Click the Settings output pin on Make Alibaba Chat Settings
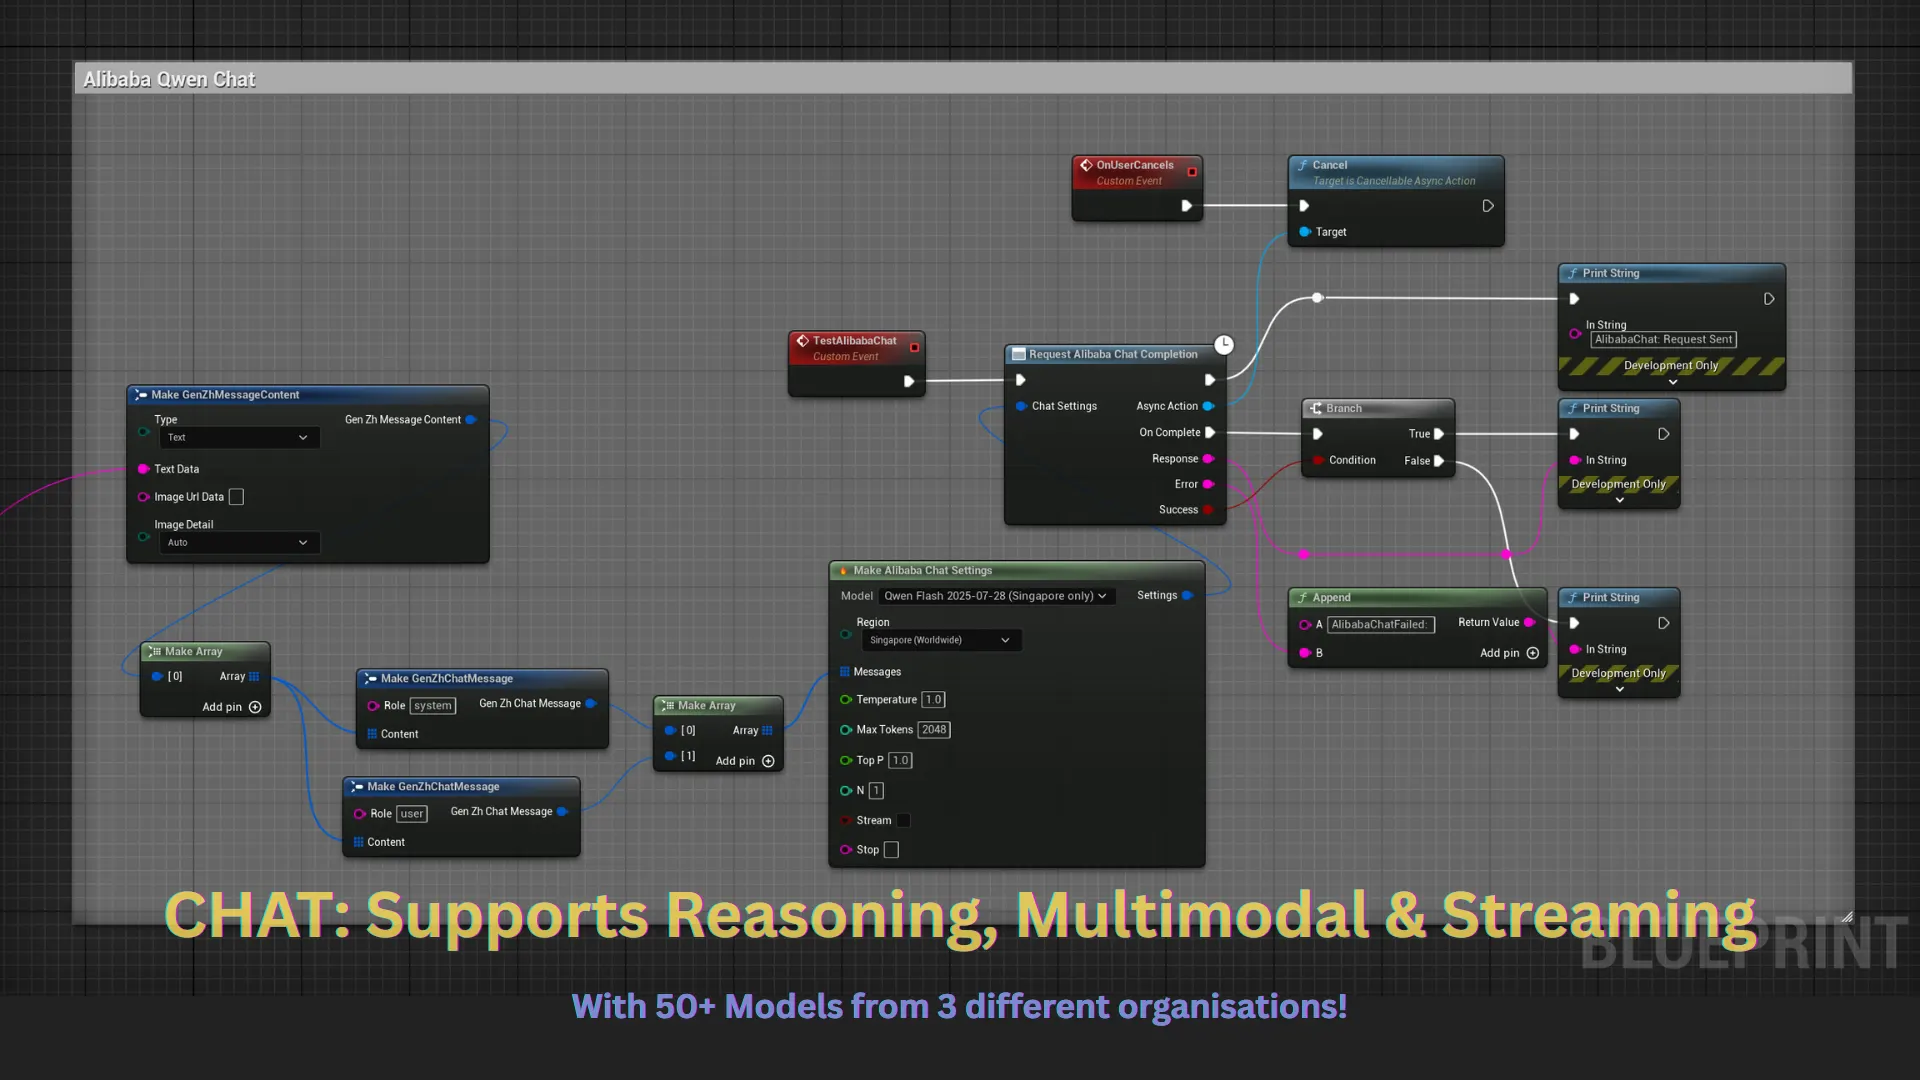The width and height of the screenshot is (1920, 1080). coord(1187,595)
